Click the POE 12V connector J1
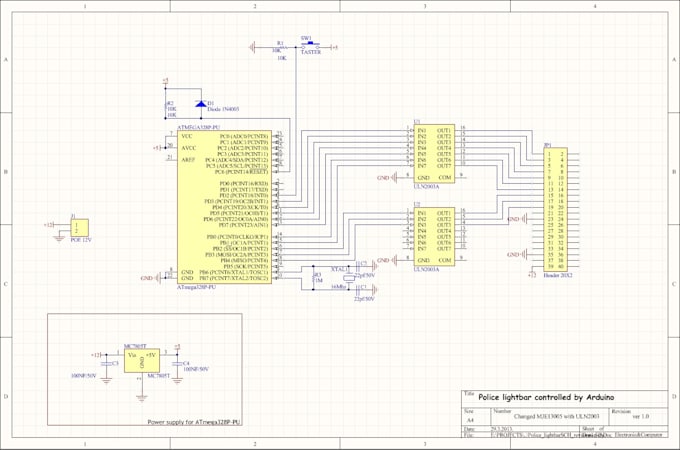 click(79, 228)
